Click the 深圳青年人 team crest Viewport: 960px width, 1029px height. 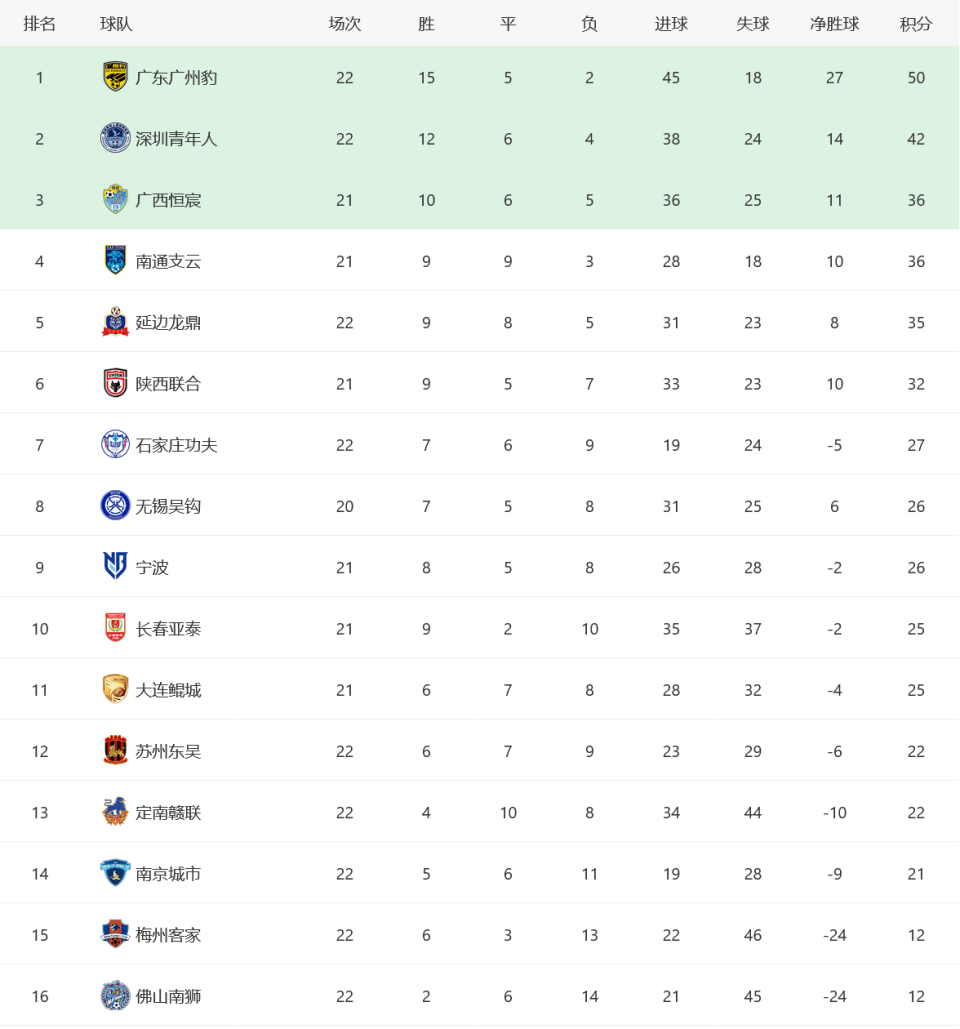(x=115, y=138)
